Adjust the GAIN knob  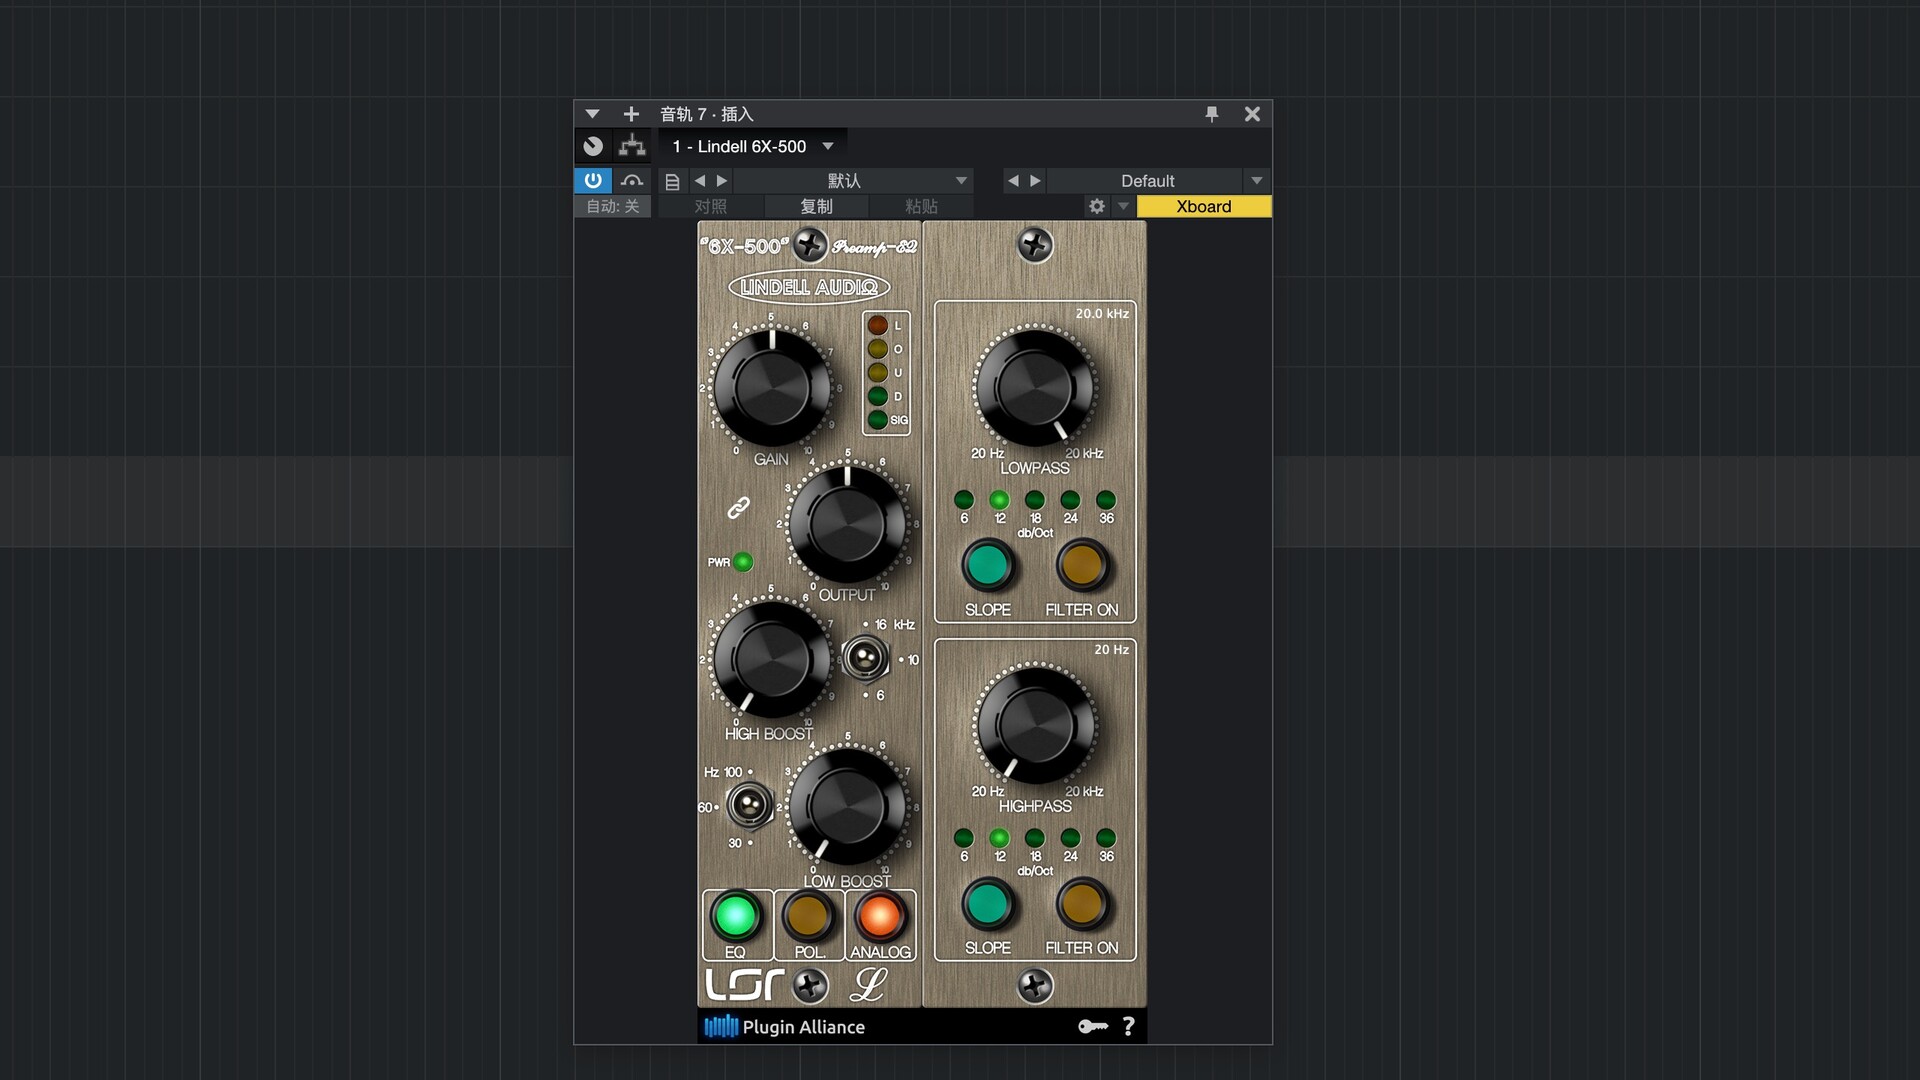tap(771, 388)
